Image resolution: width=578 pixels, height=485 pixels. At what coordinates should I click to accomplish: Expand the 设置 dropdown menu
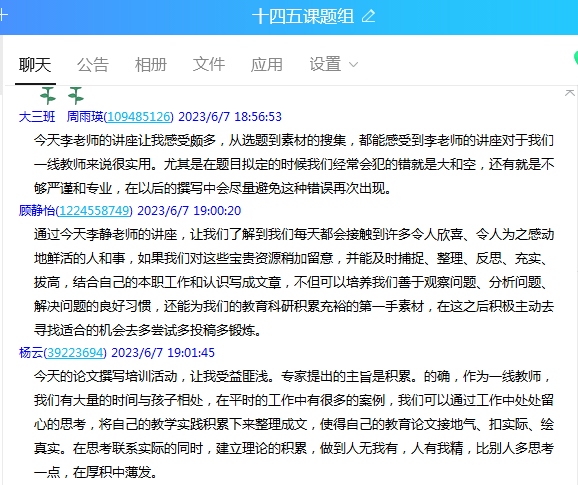point(333,65)
